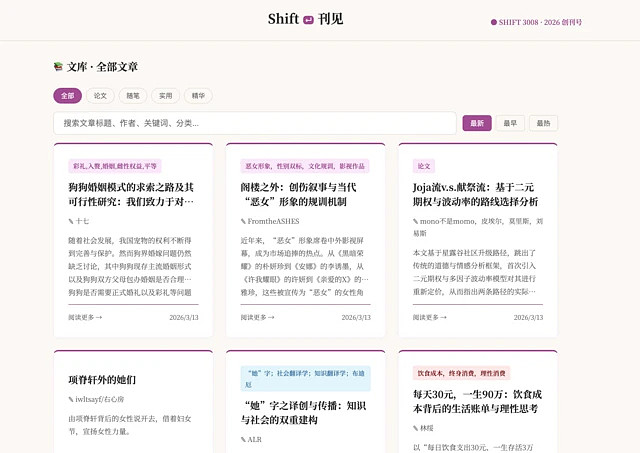This screenshot has height=453, width=640.
Task: Click author name FromtheASHES
Action: pos(273,221)
